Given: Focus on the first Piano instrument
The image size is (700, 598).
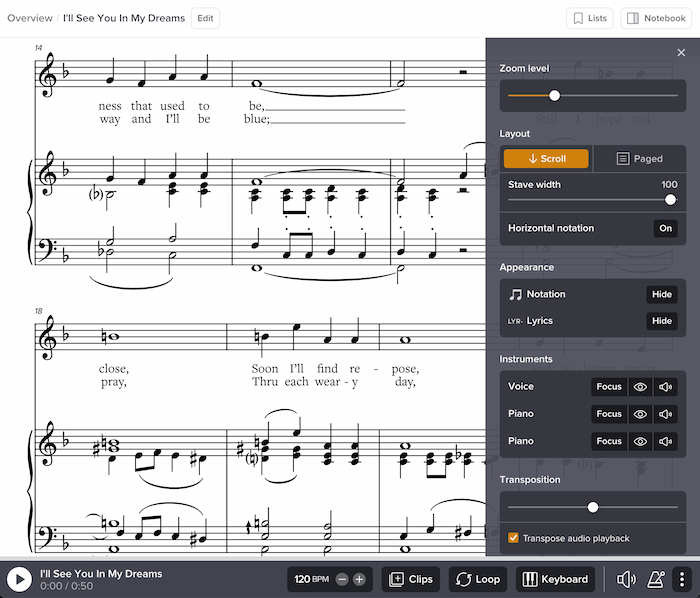Looking at the screenshot, I should pyautogui.click(x=609, y=414).
